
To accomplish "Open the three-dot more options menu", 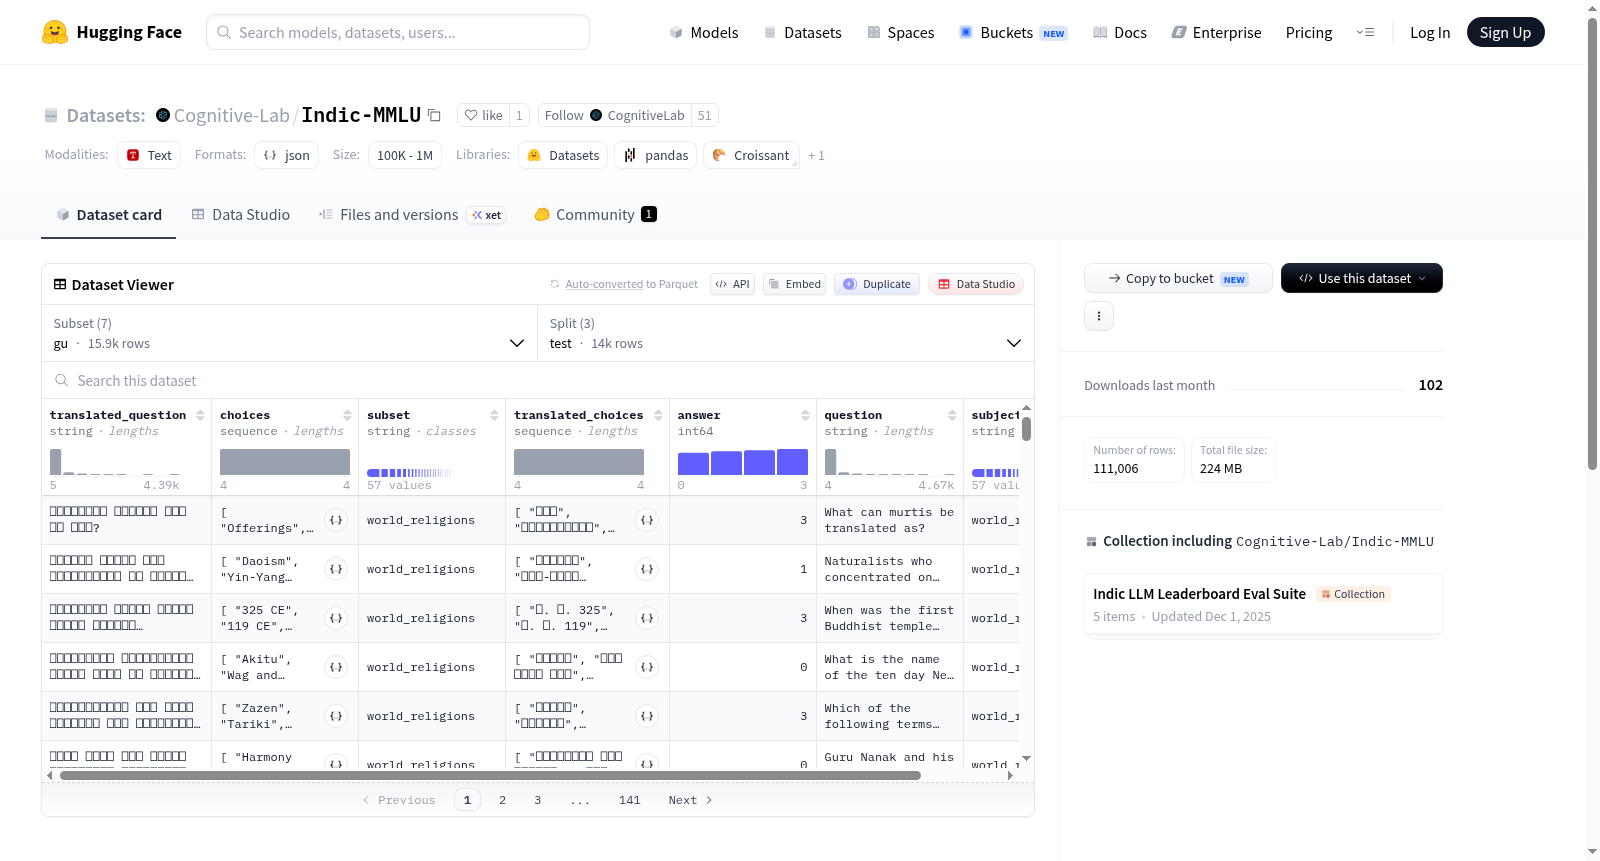I will [x=1099, y=316].
